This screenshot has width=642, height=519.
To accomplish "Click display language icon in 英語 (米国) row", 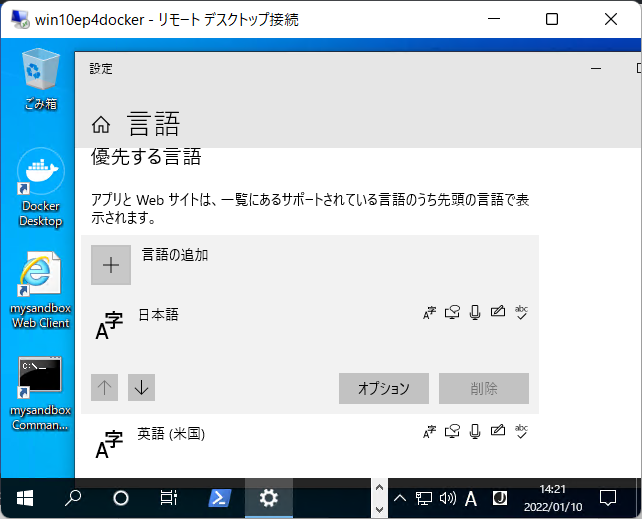I will point(430,432).
